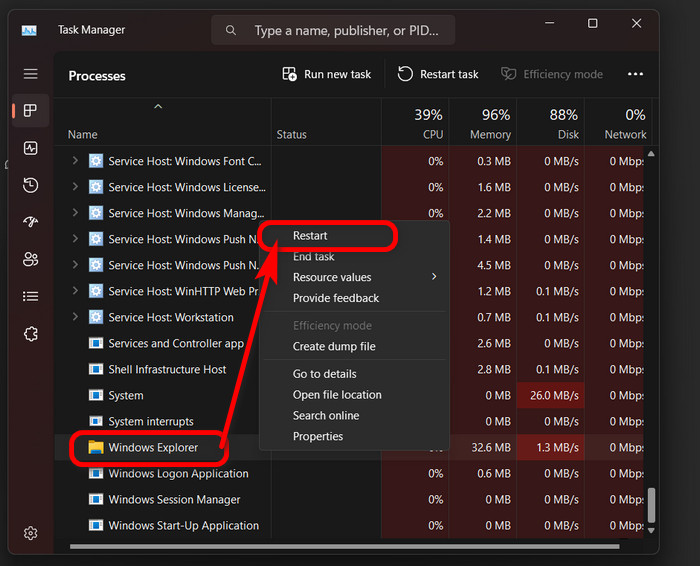Click the Windows Logon Application icon

pyautogui.click(x=96, y=473)
